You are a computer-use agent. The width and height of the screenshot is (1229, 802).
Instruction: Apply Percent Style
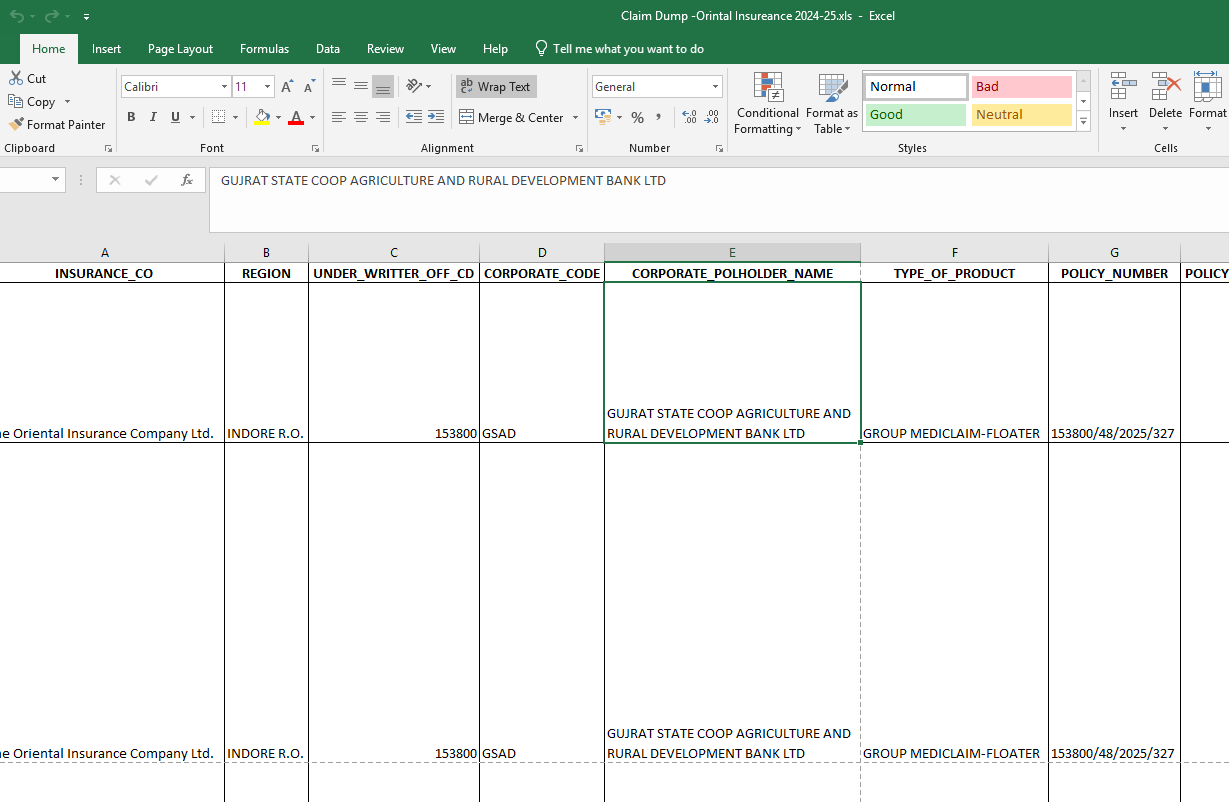click(x=637, y=117)
